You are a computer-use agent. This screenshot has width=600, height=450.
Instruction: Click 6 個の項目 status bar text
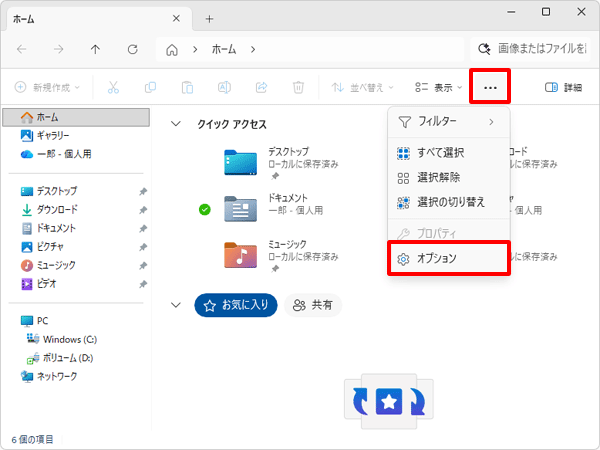coord(32,439)
